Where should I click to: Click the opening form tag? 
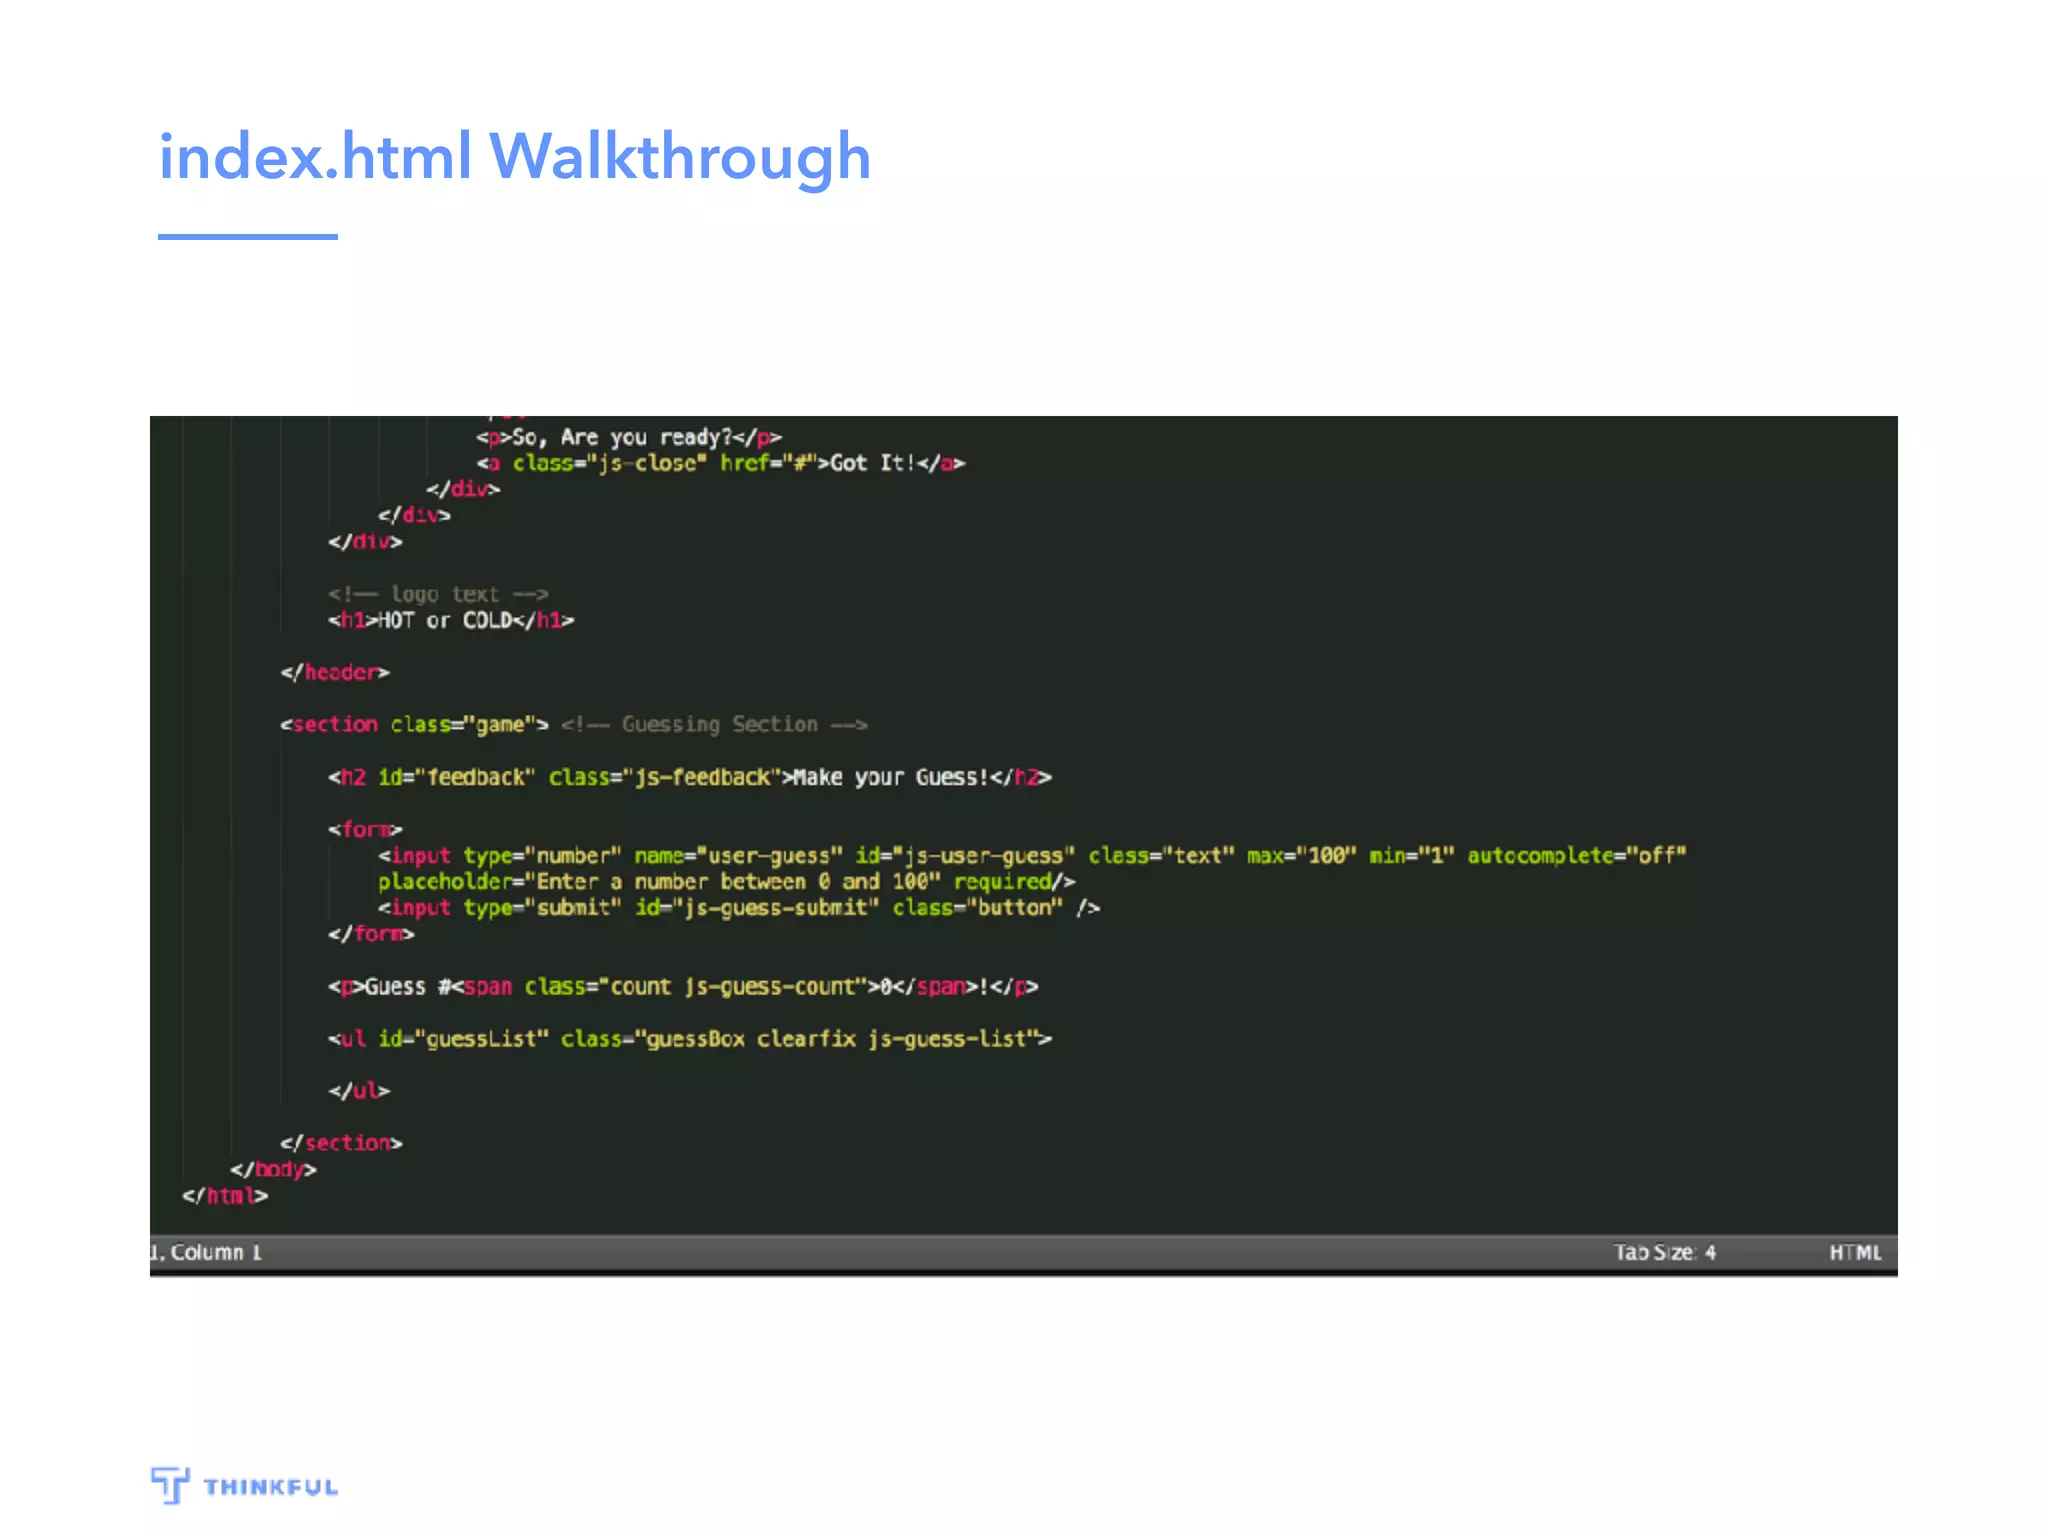365,829
